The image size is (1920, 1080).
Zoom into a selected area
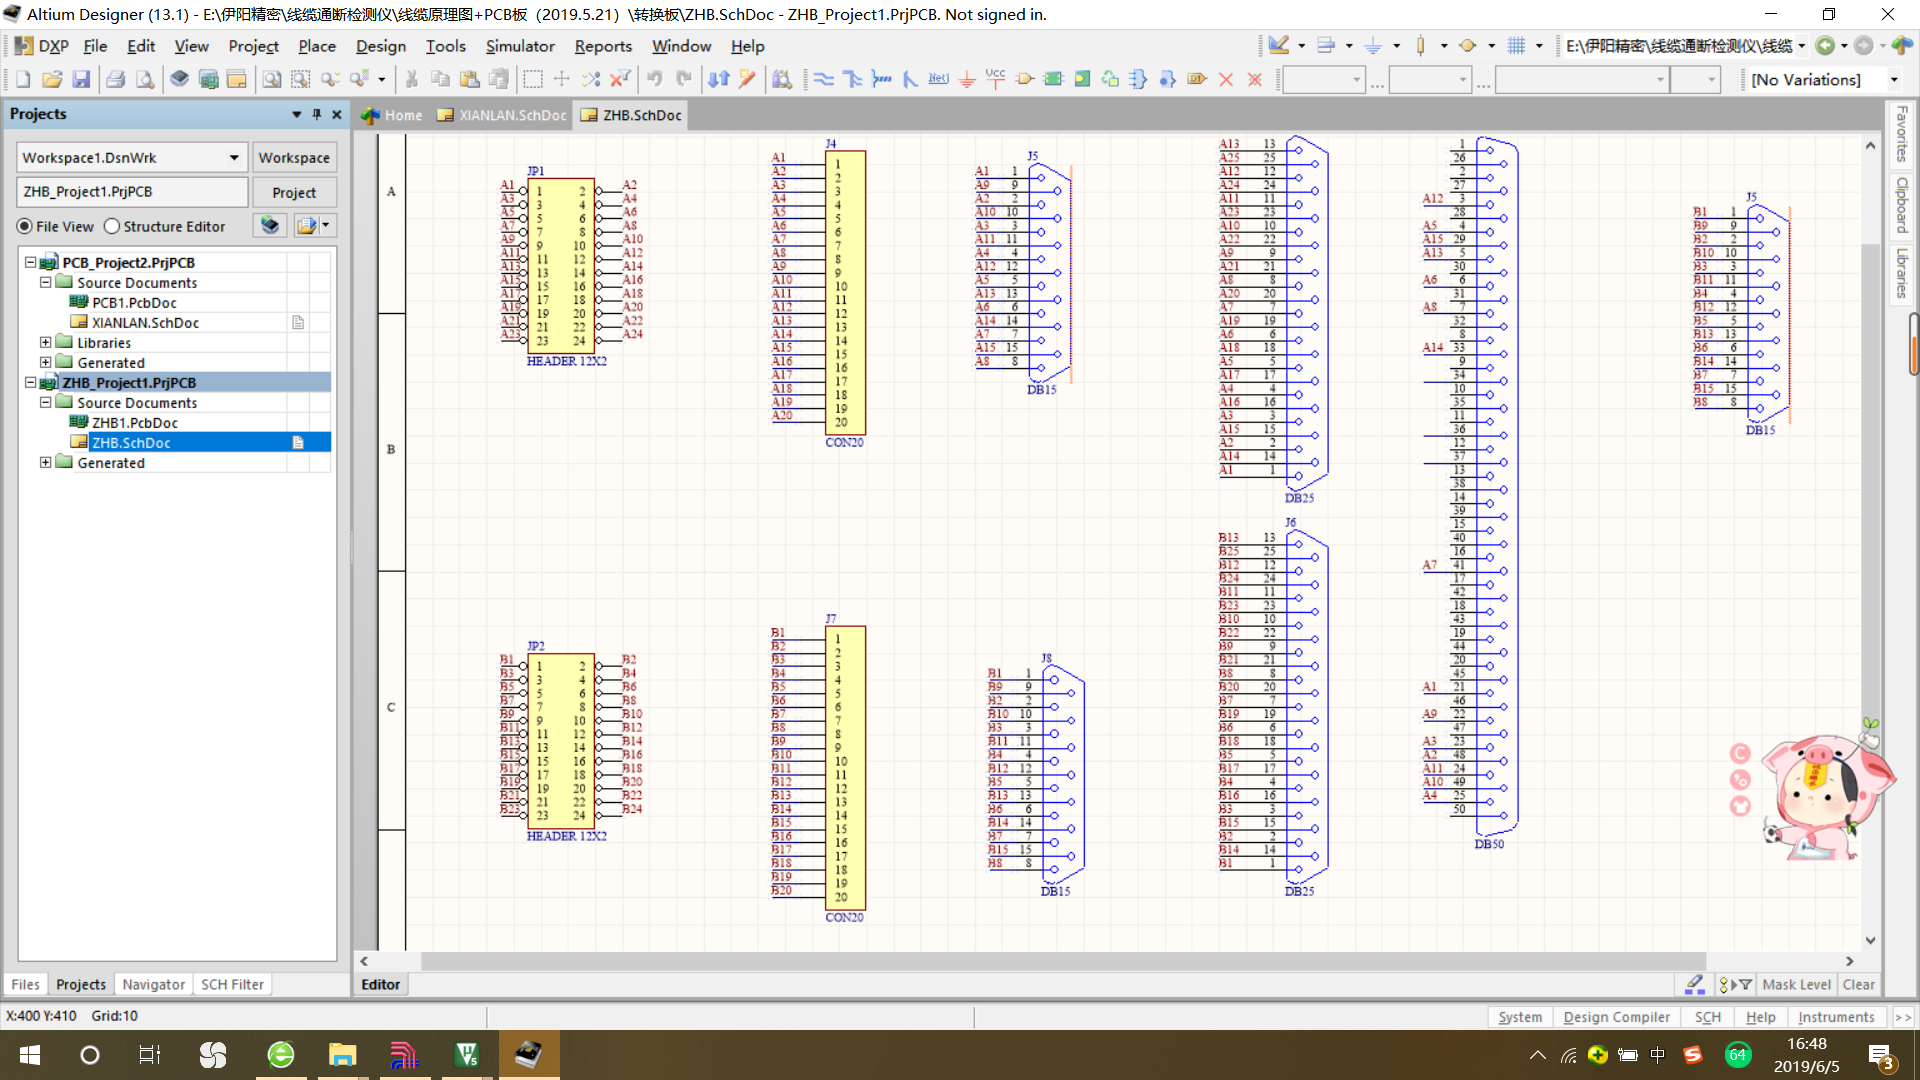pos(300,79)
